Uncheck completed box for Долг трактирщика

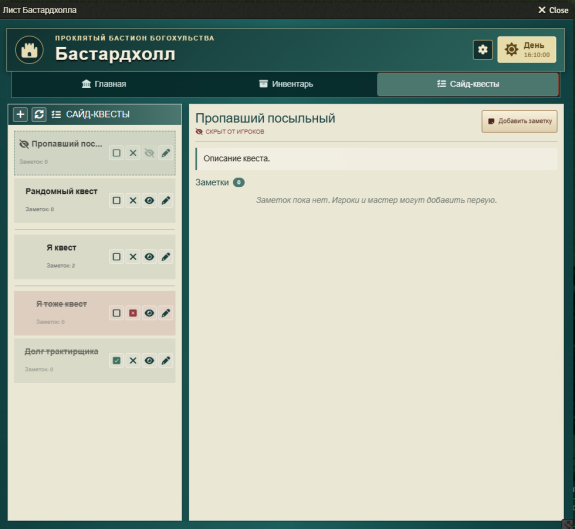(116, 360)
